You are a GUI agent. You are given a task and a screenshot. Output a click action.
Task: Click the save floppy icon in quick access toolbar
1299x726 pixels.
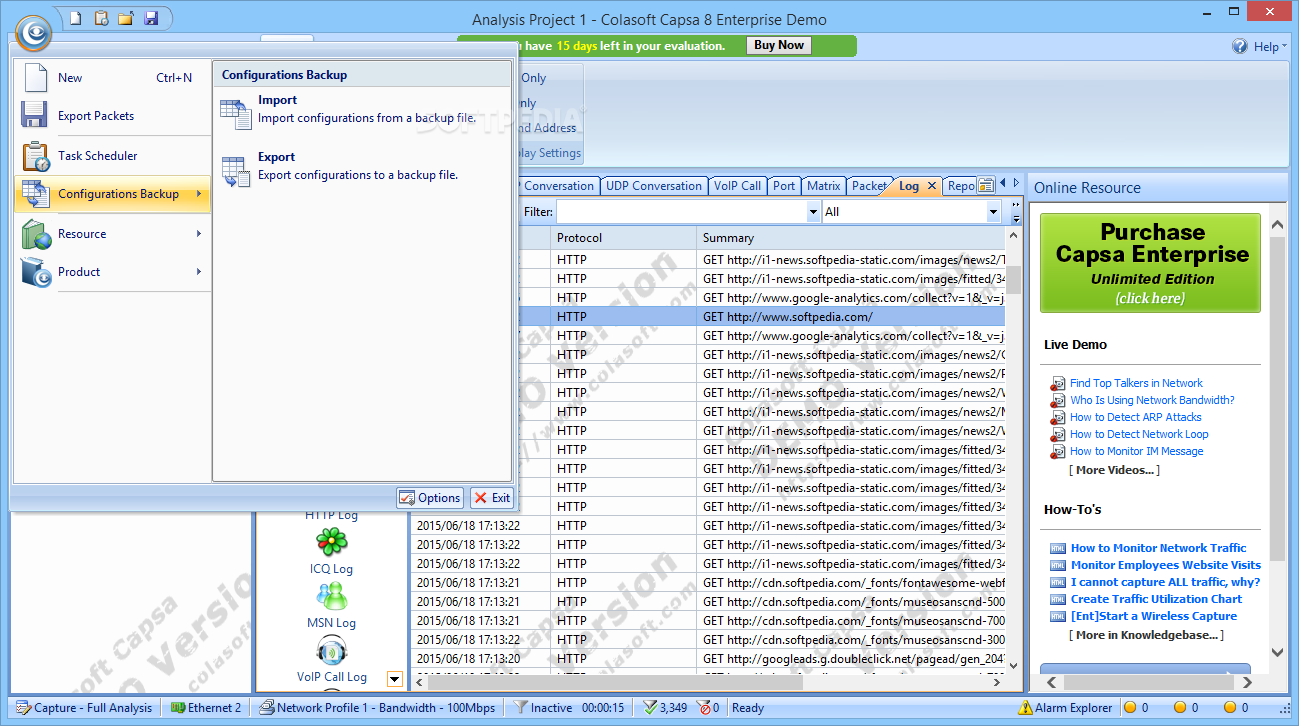[150, 18]
